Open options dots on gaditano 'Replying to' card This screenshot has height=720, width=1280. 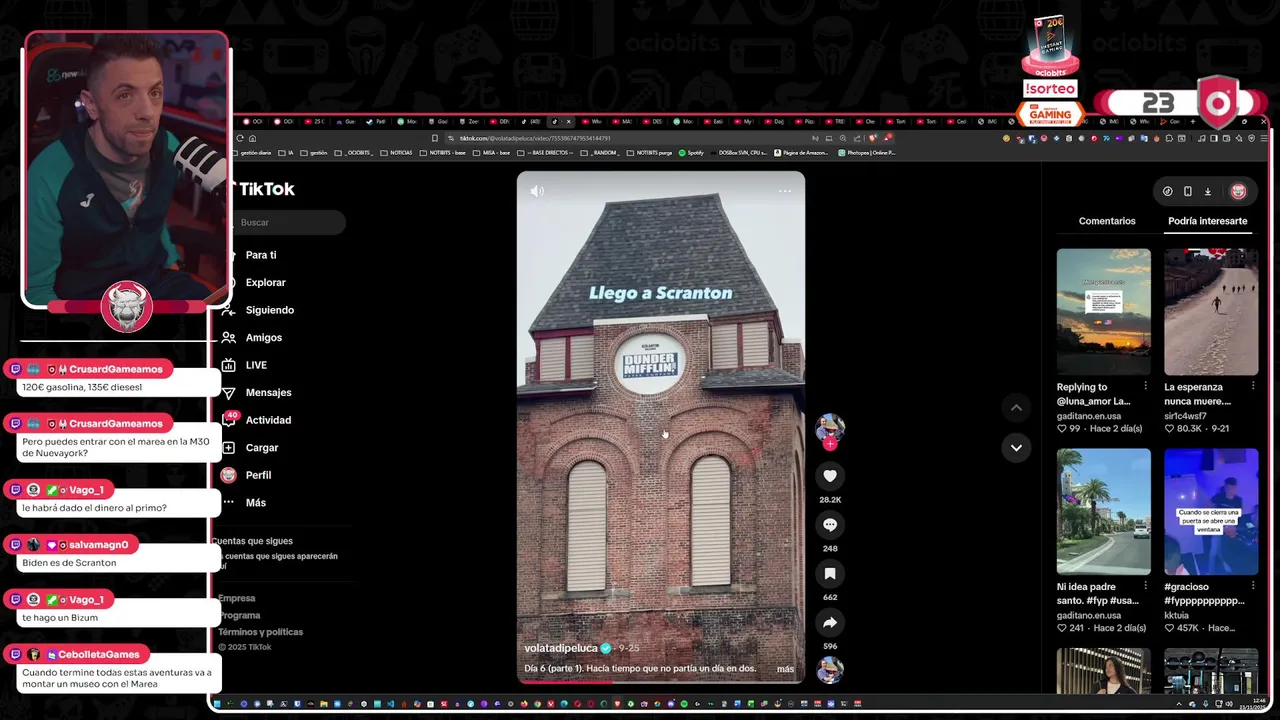tap(1145, 386)
